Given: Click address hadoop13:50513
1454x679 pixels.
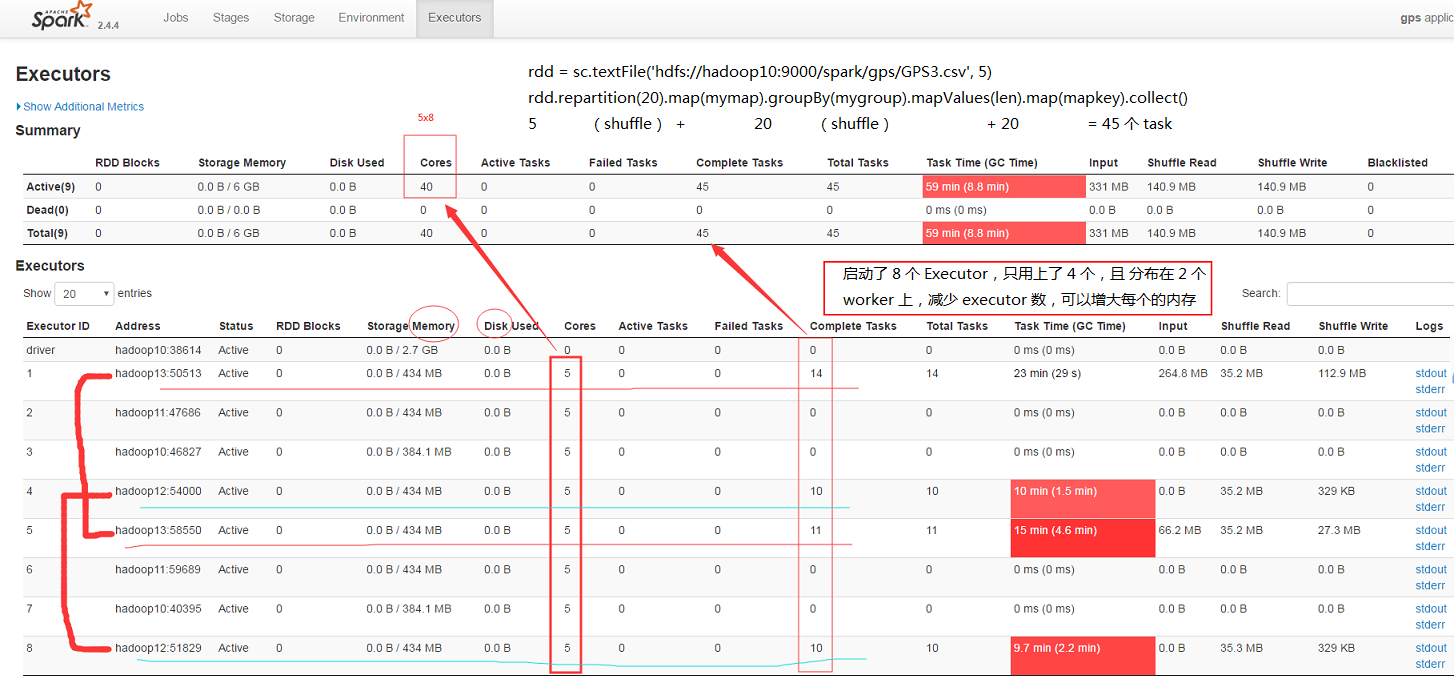Looking at the screenshot, I should tap(158, 373).
